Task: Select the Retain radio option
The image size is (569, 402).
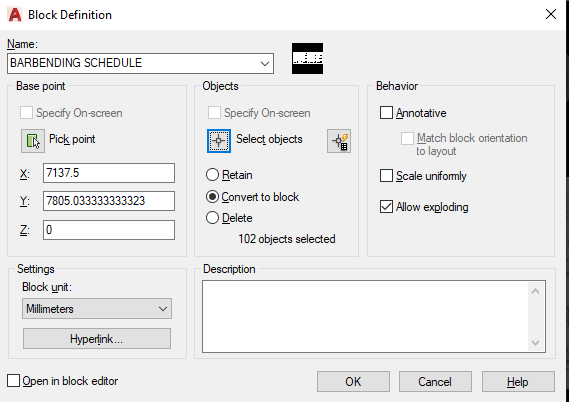Action: coord(212,175)
